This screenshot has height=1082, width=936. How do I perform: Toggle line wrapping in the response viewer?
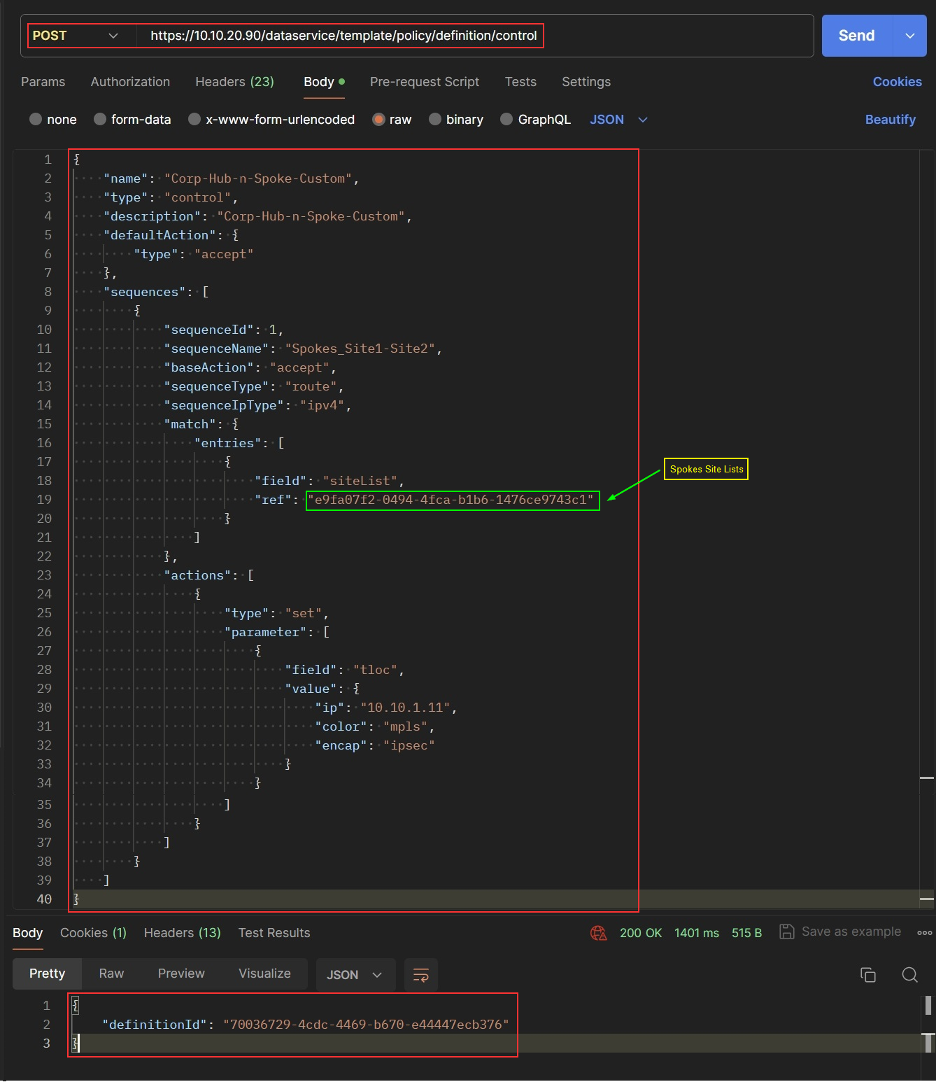click(x=420, y=974)
